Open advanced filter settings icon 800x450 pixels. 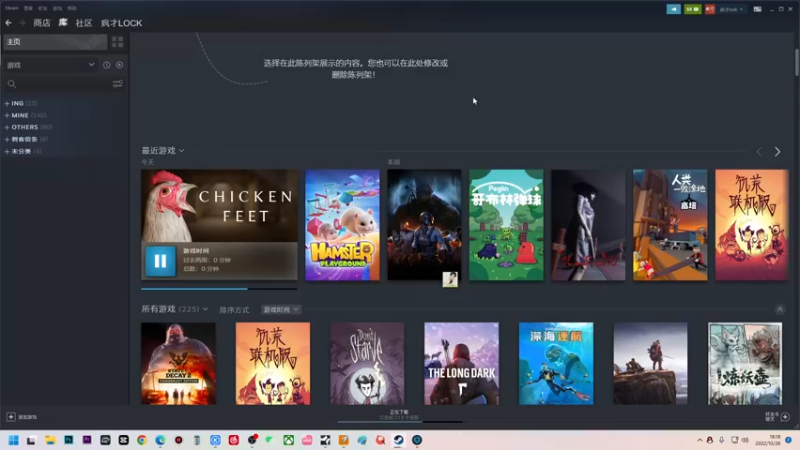pos(117,84)
